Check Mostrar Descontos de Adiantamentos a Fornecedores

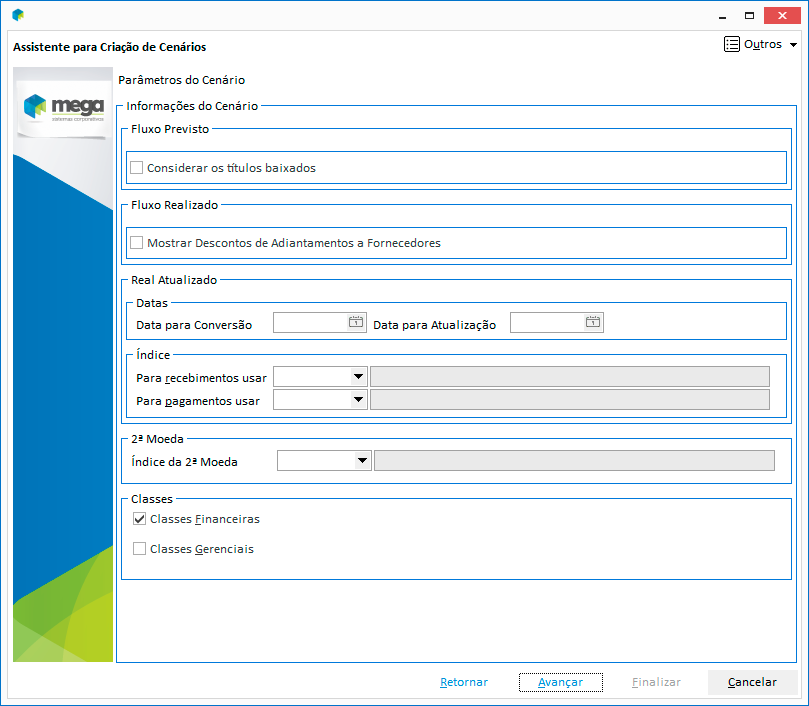137,243
